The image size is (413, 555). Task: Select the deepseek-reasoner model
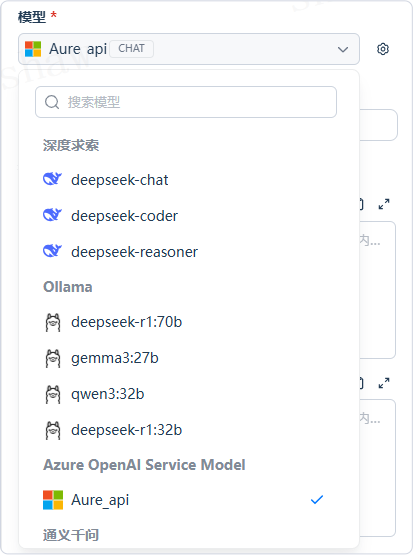point(189,252)
